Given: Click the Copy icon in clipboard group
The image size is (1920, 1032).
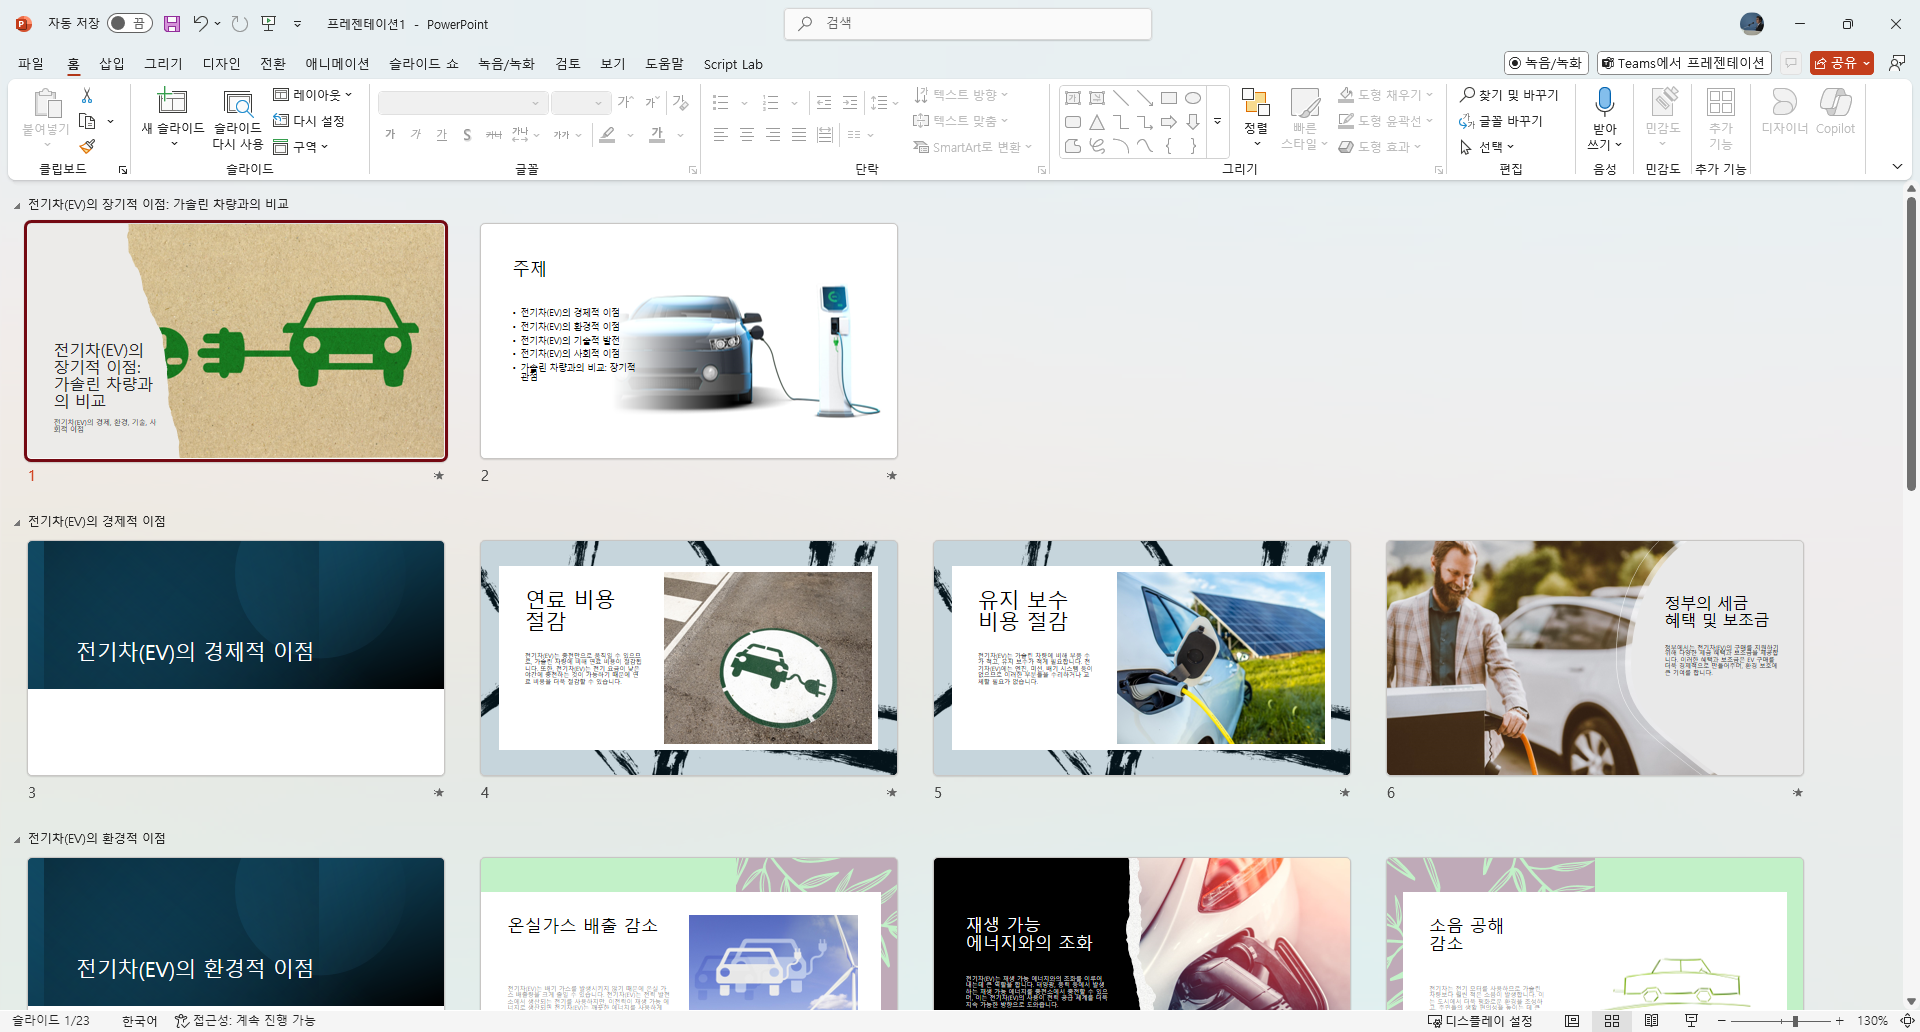Looking at the screenshot, I should tap(87, 121).
